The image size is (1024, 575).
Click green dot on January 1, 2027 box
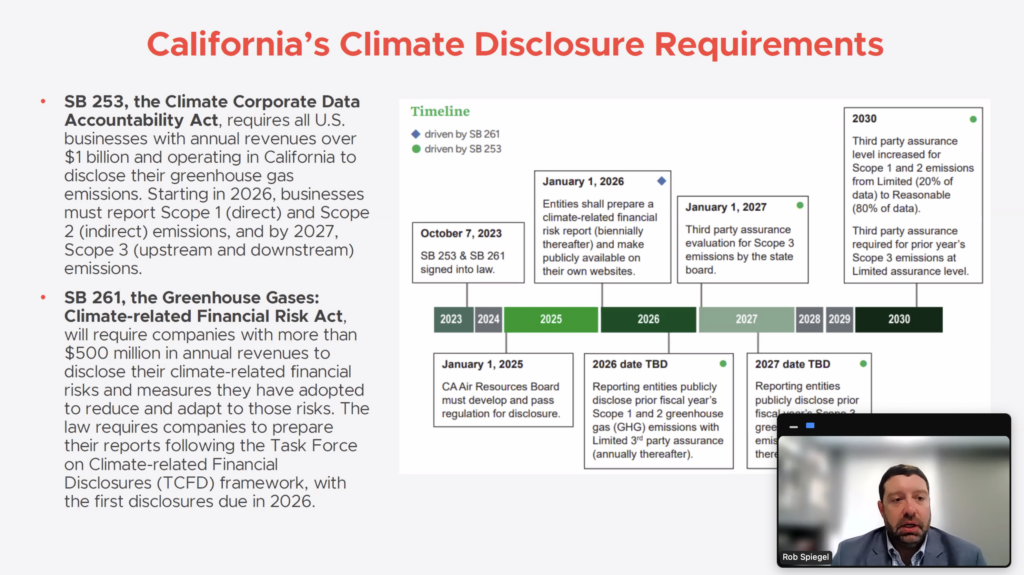[x=799, y=206]
